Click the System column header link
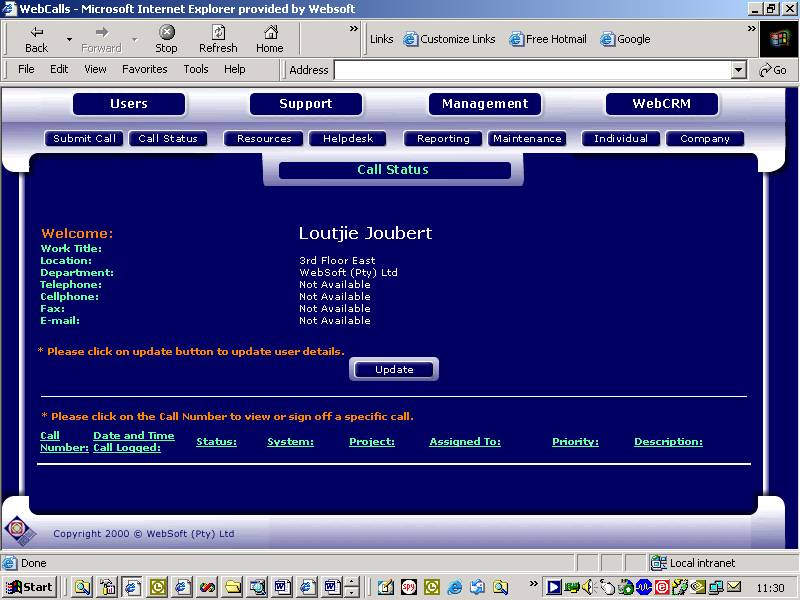Screen dimensions: 800x600 tap(290, 442)
